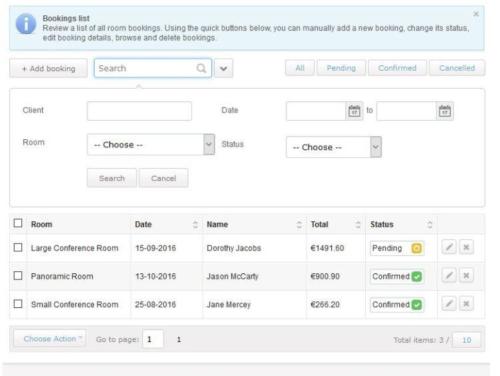Click green confirmed icon for Jane Mercey
500x376 pixels.
417,305
